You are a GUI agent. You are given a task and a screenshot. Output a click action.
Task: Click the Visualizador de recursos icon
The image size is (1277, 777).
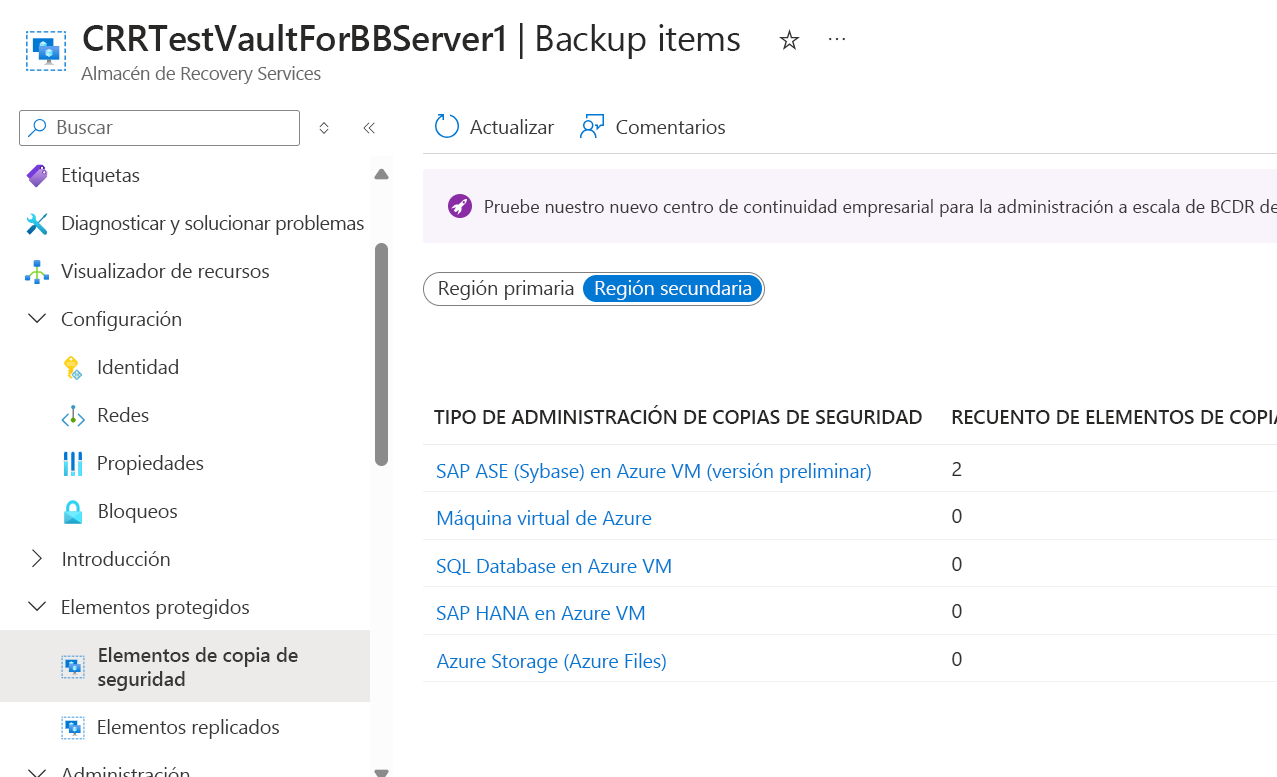[x=37, y=271]
